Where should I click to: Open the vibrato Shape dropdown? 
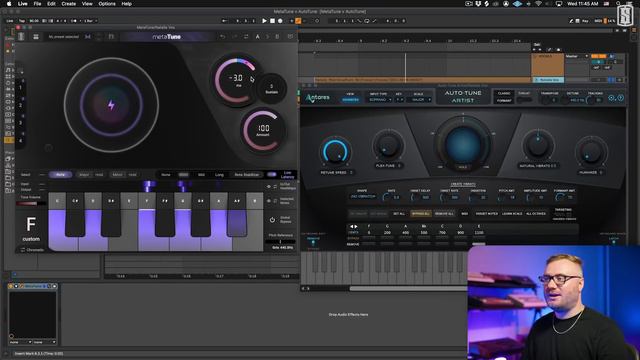click(x=362, y=197)
